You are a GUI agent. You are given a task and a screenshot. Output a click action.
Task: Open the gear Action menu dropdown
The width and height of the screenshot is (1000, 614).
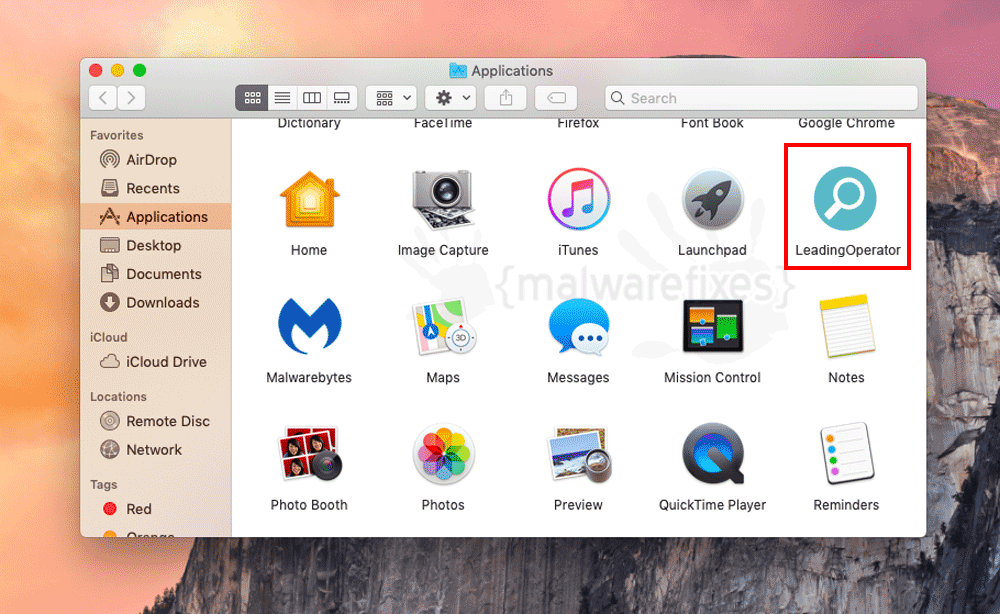point(452,98)
